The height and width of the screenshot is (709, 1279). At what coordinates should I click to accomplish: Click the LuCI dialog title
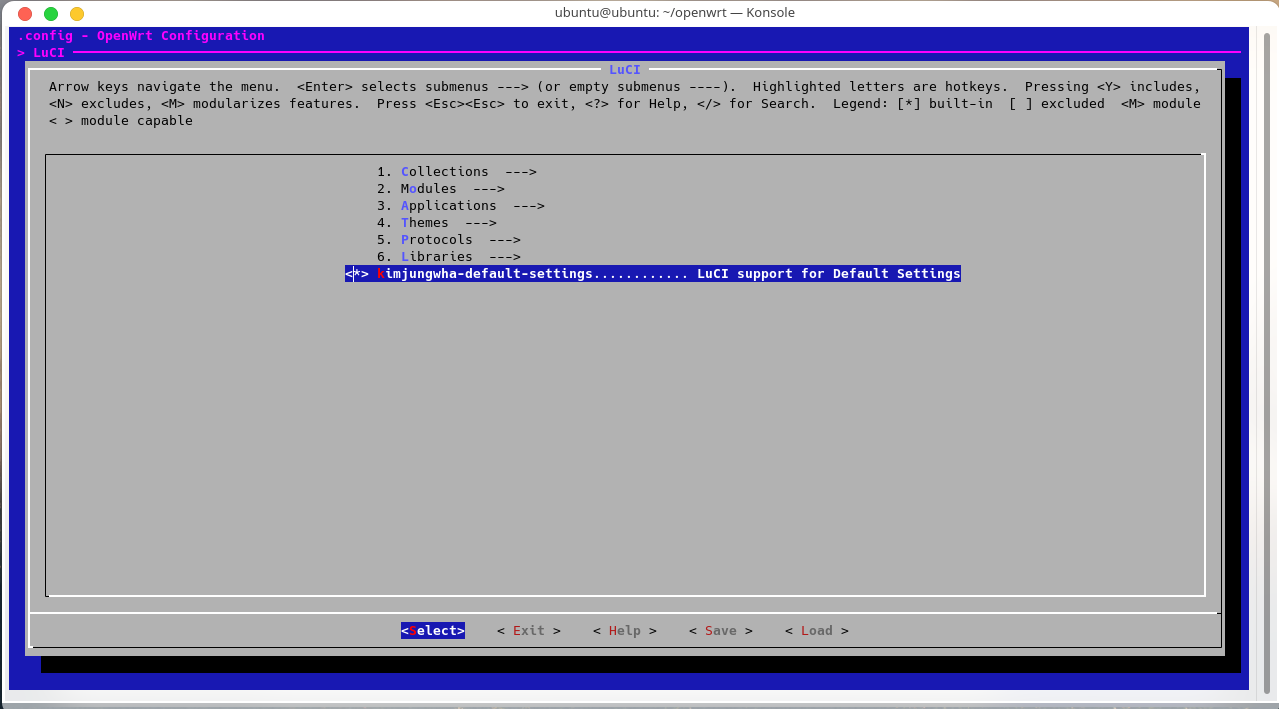(x=625, y=69)
